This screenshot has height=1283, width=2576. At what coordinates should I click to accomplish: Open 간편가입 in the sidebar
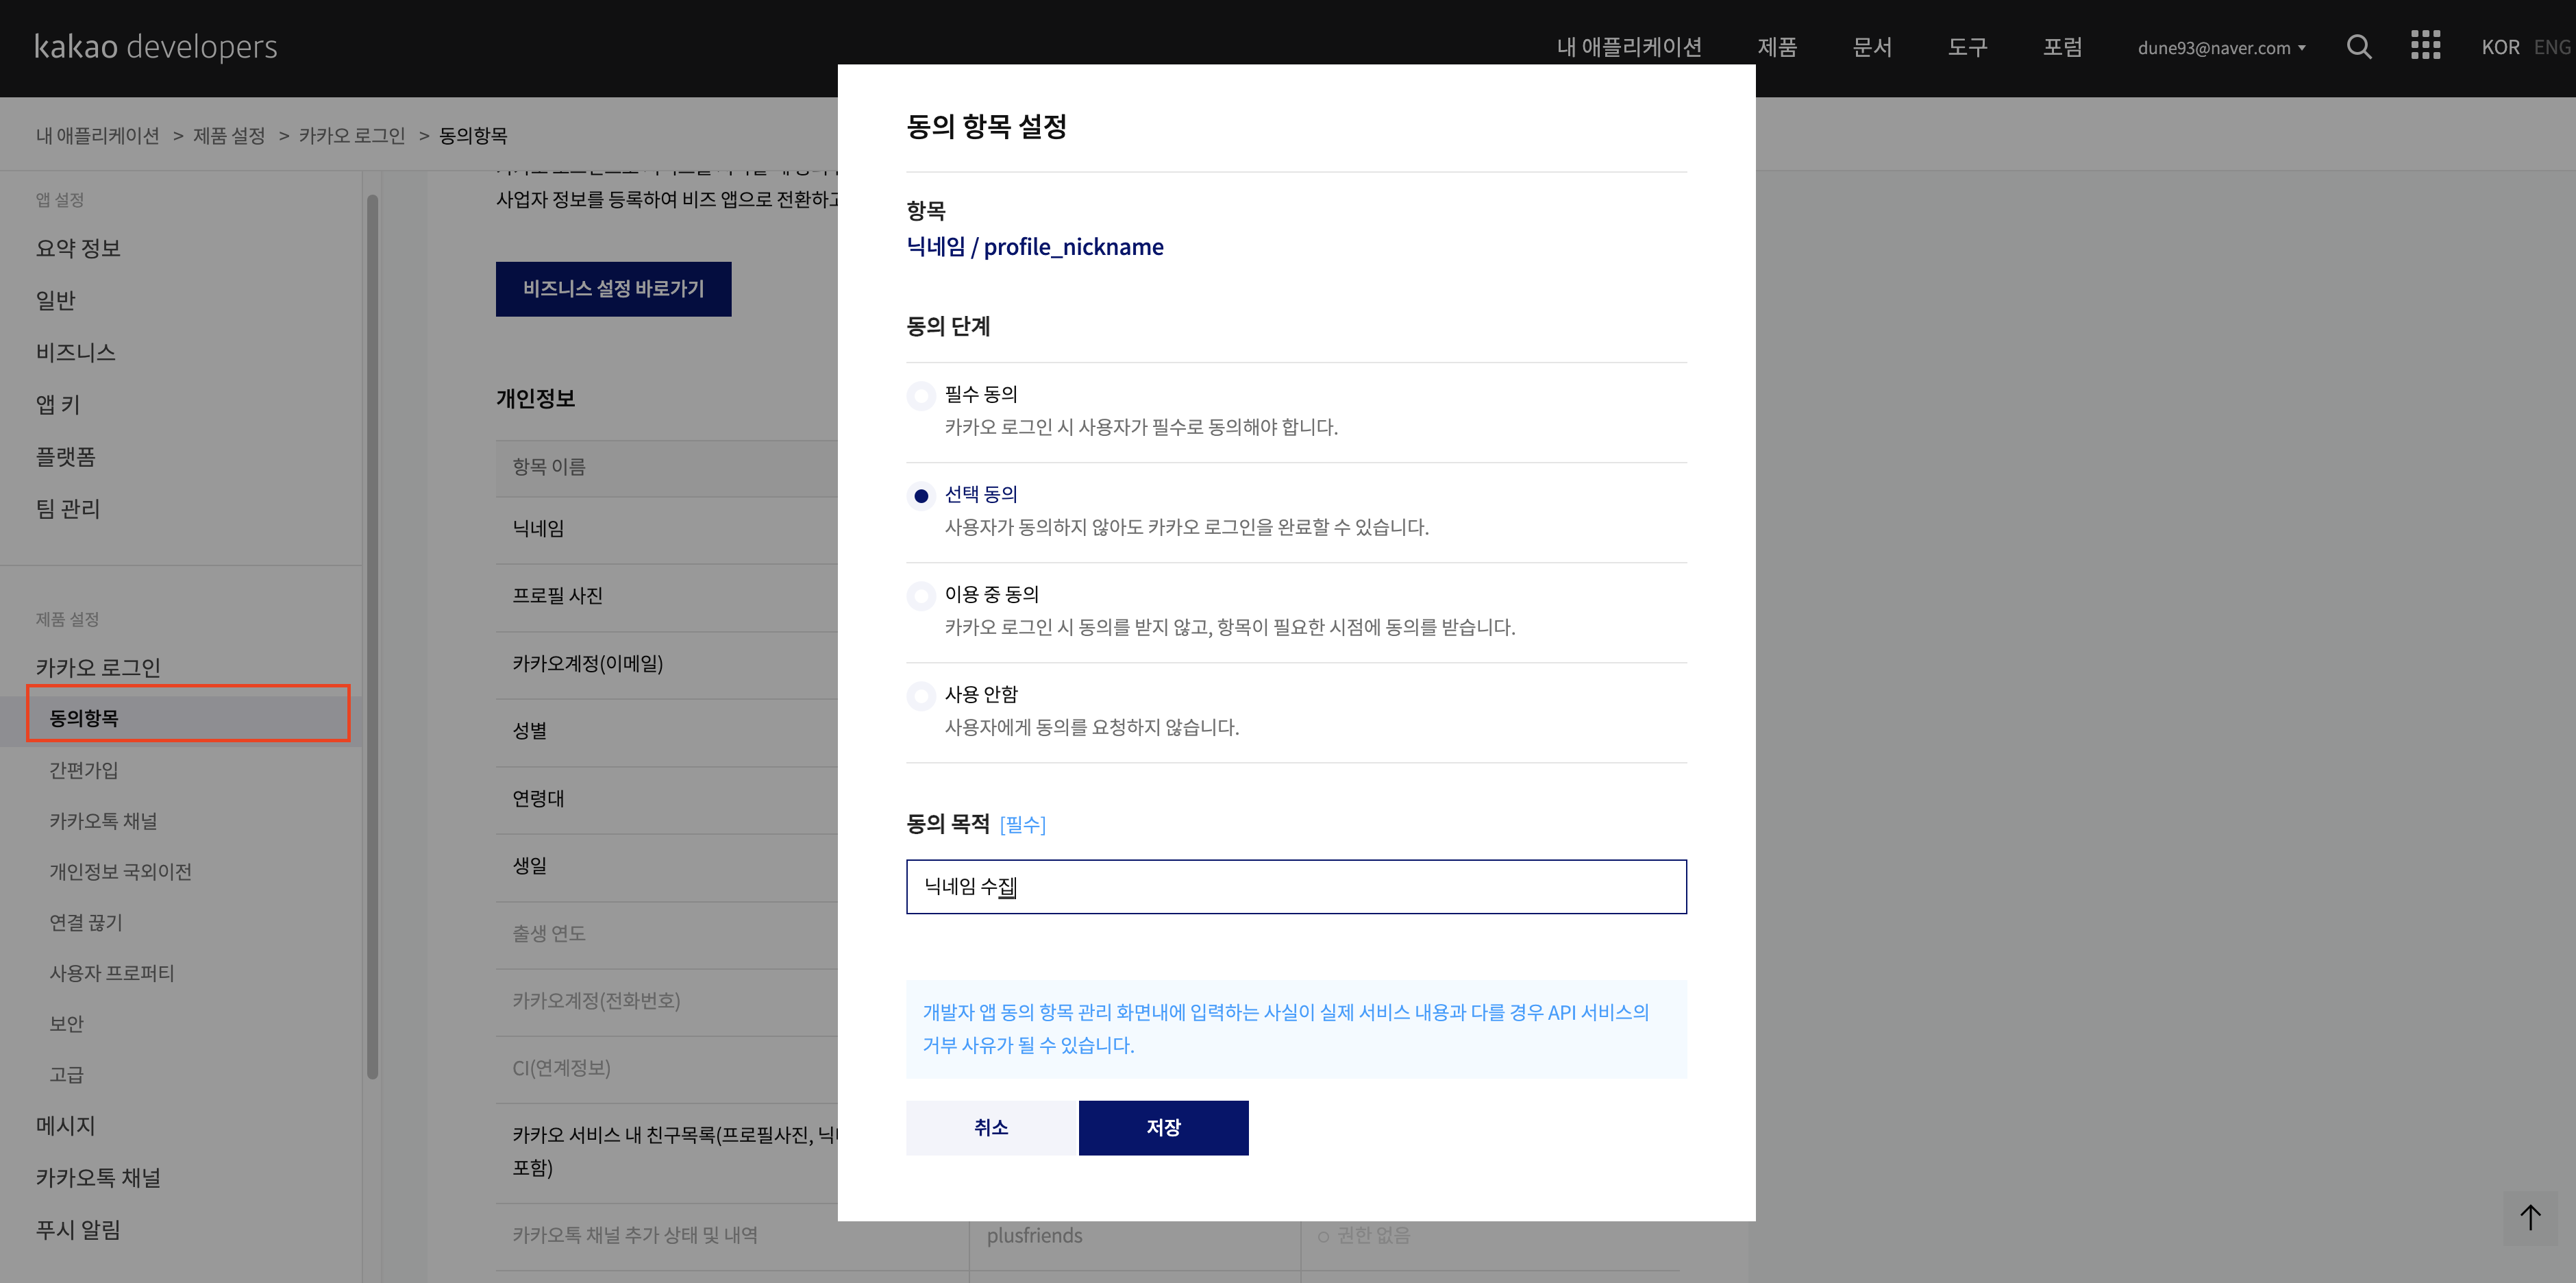click(84, 770)
